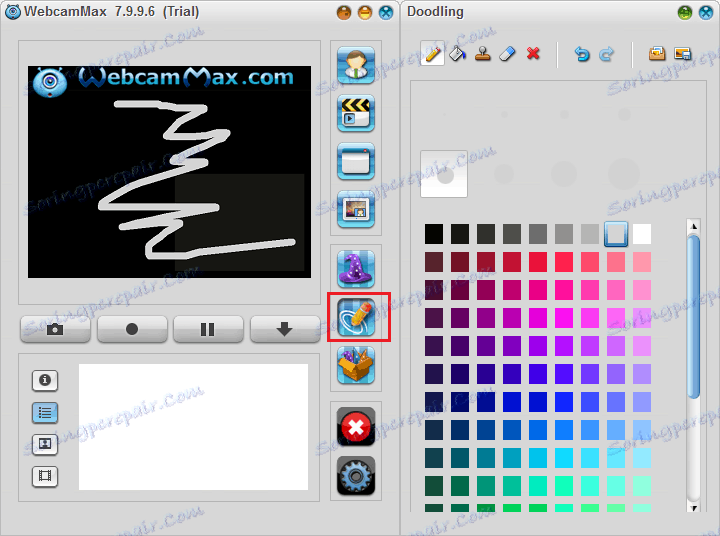Choose the smallest brush size dot

click(x=444, y=114)
